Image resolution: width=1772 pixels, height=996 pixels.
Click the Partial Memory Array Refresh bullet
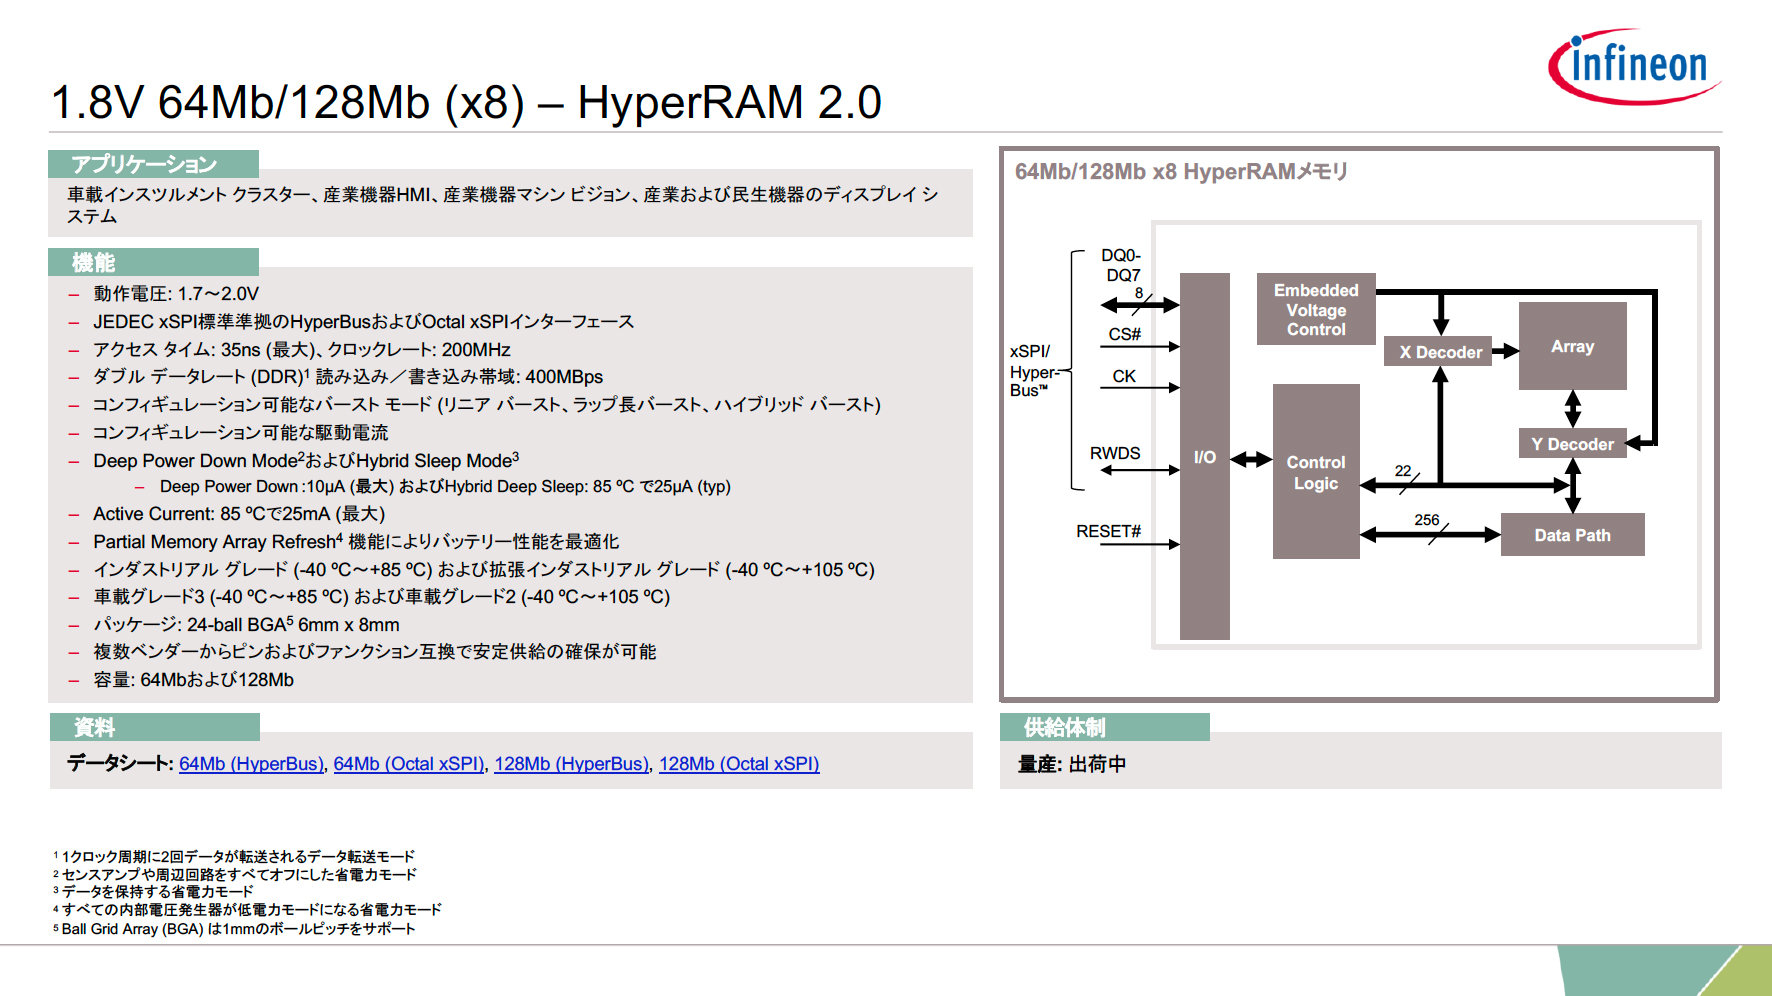click(356, 542)
